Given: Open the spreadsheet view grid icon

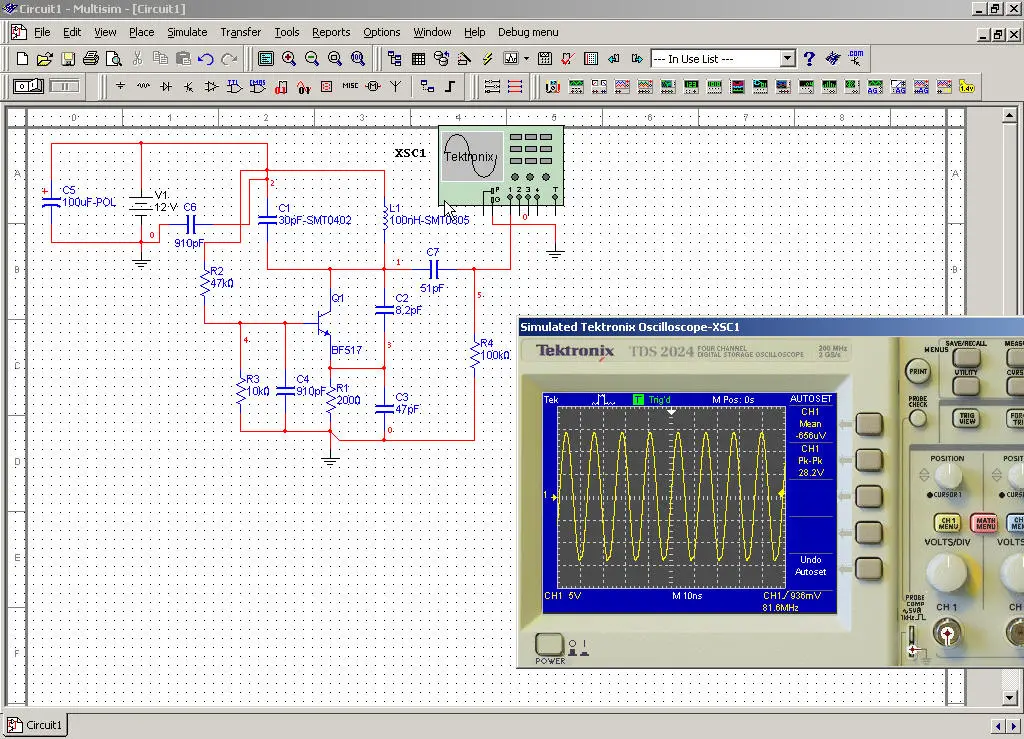Looking at the screenshot, I should pos(418,59).
